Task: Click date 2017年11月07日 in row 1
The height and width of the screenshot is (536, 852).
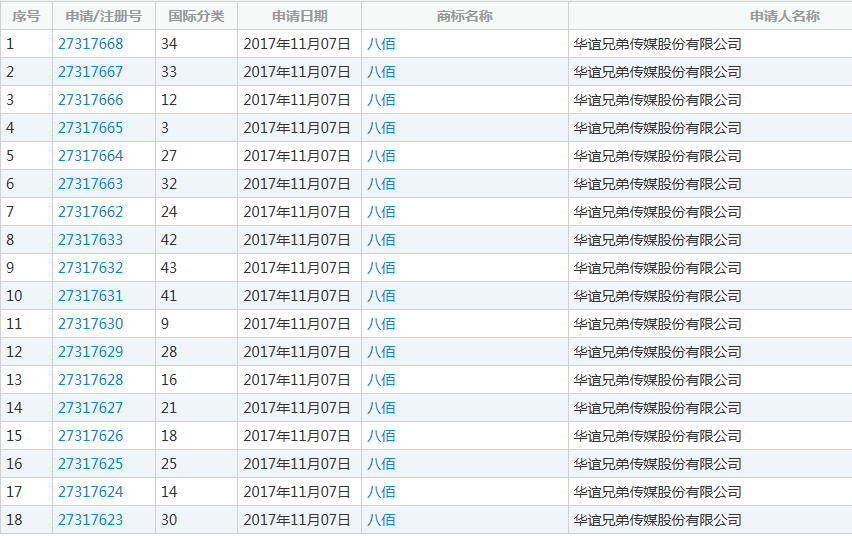Action: (x=297, y=44)
